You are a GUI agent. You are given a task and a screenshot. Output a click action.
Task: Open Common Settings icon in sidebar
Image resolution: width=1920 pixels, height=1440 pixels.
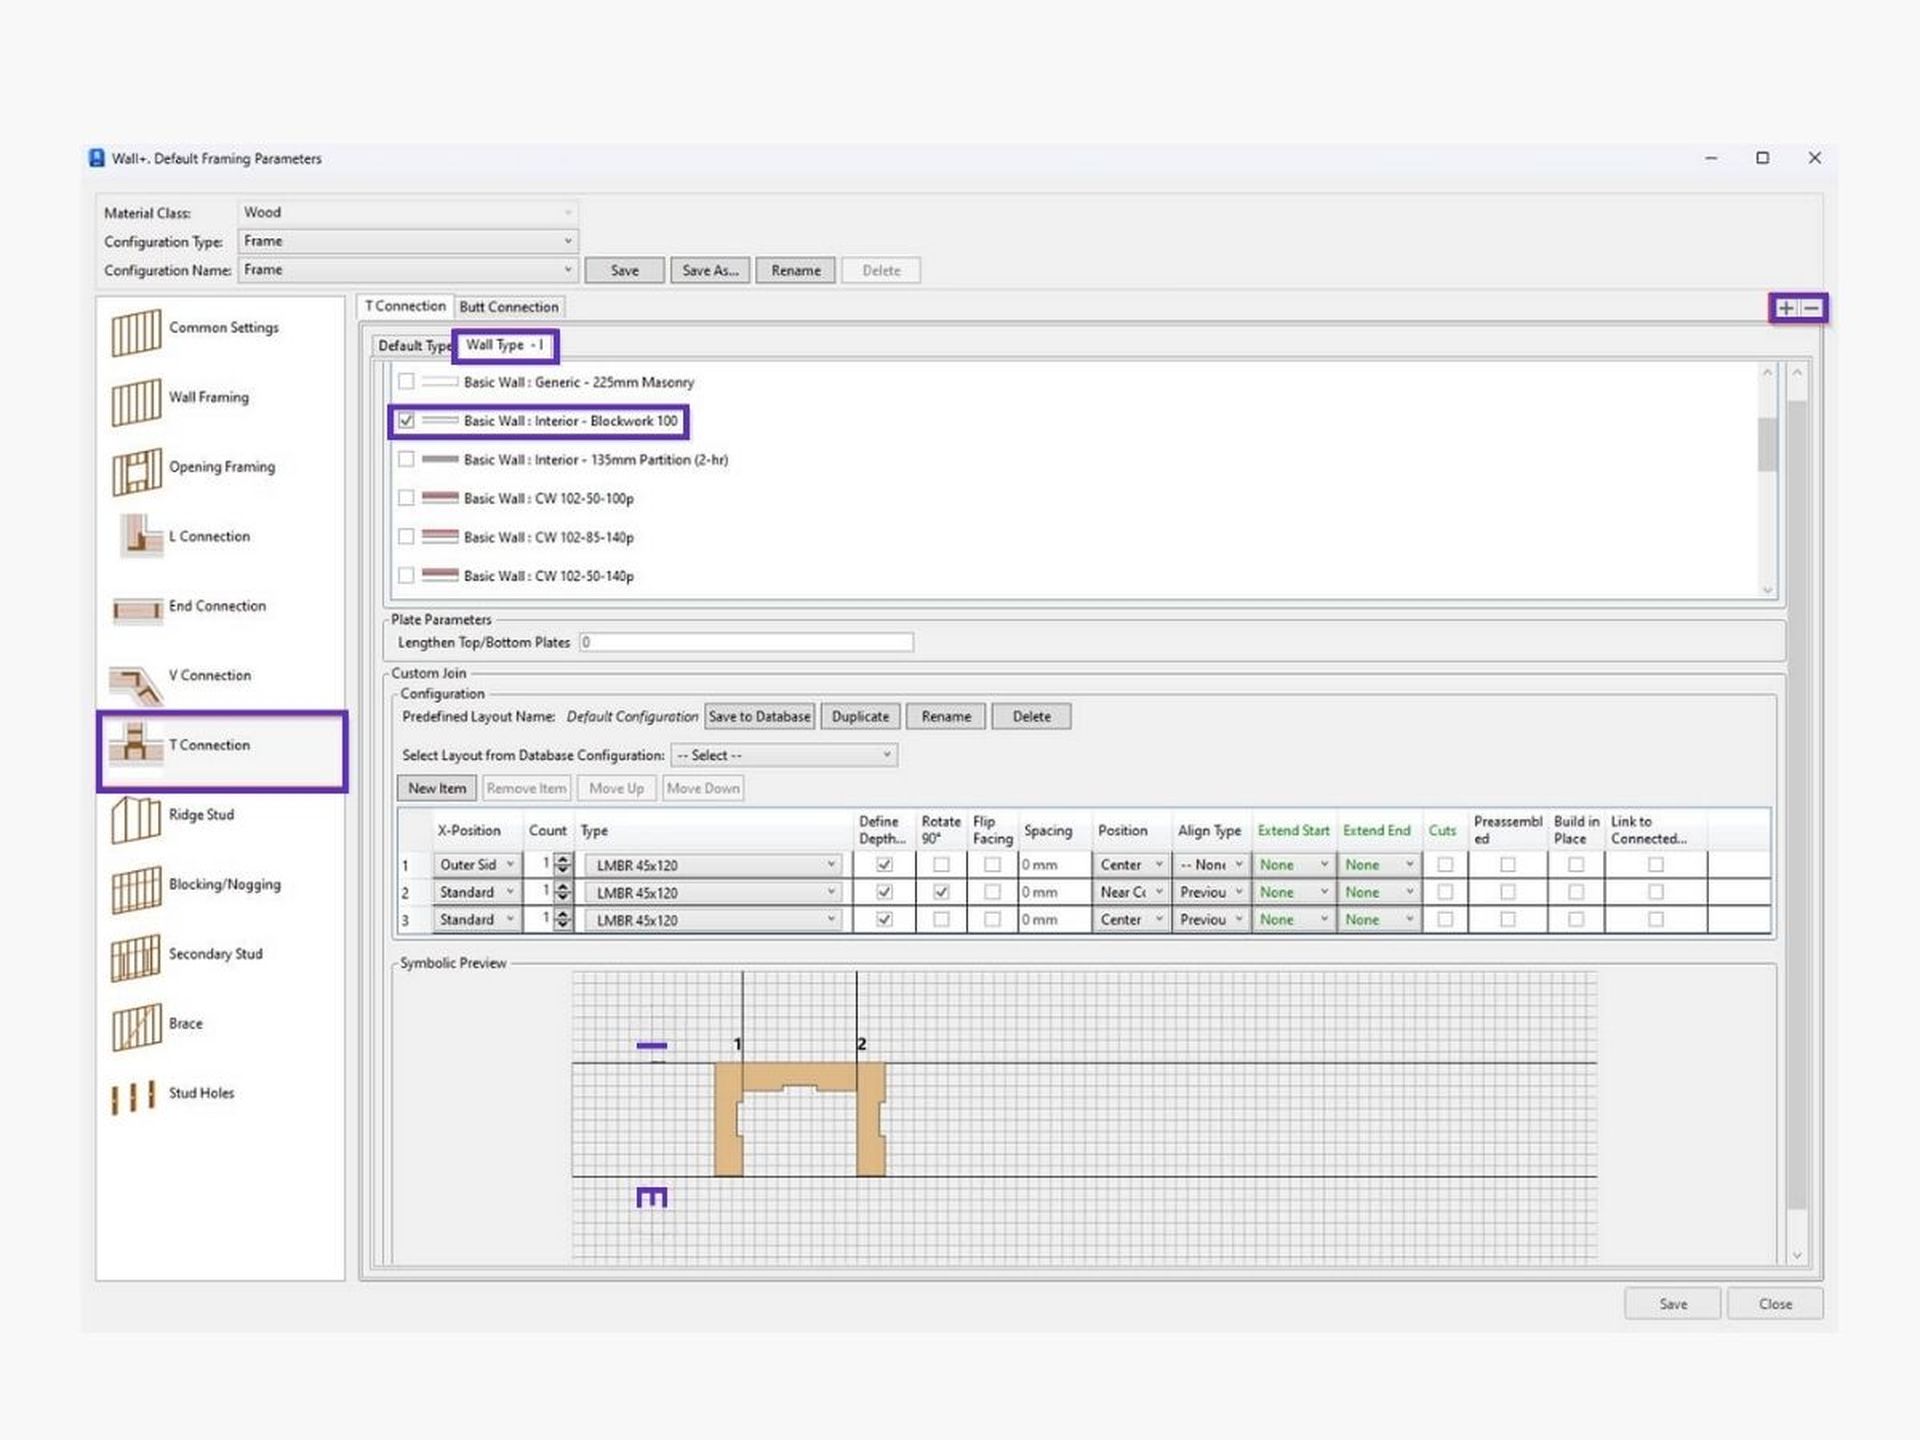coord(136,332)
